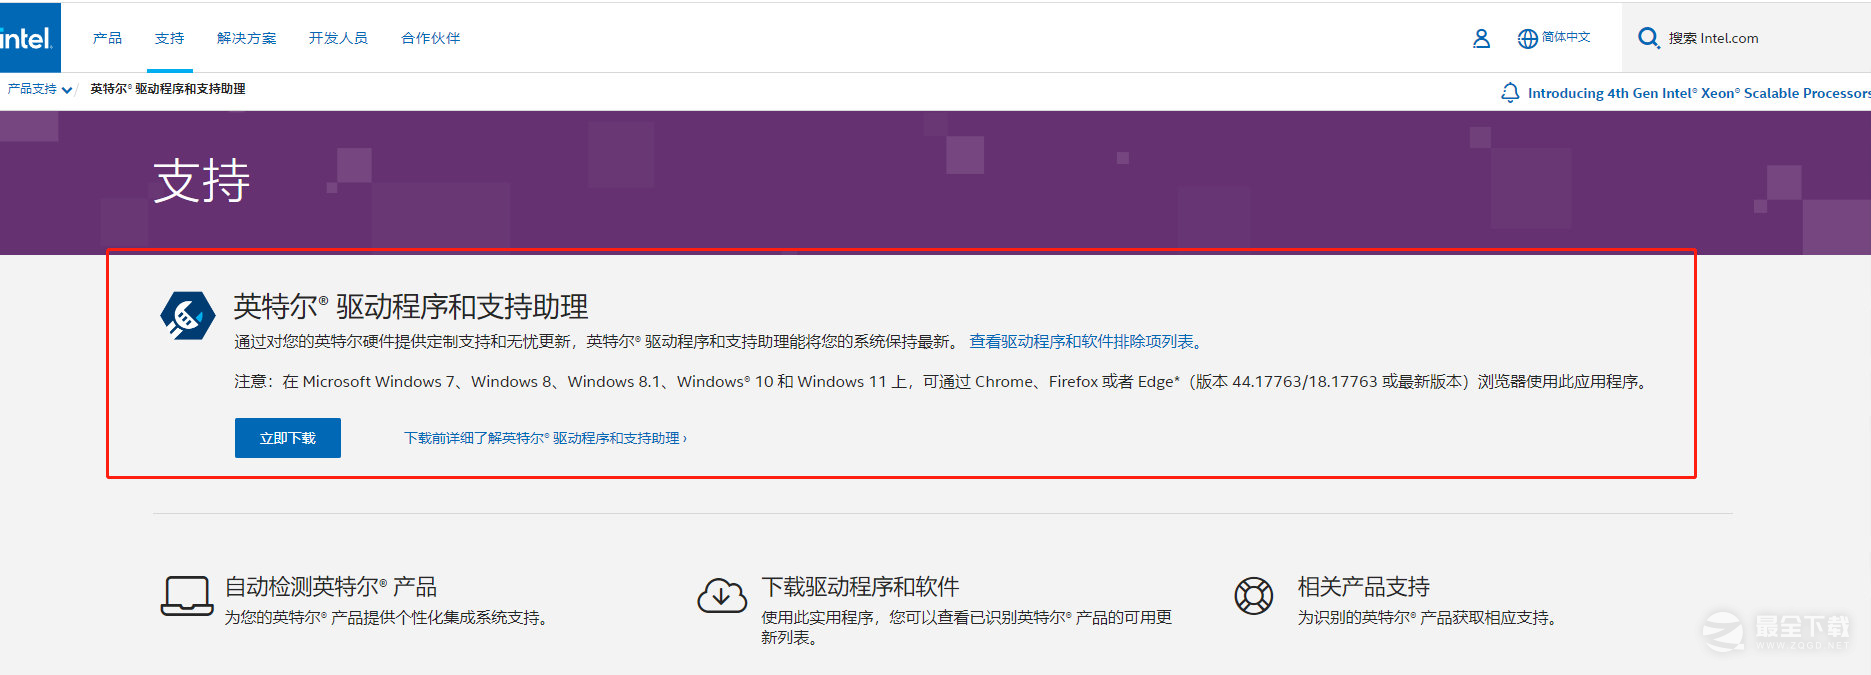Click the cloud download icon
The height and width of the screenshot is (675, 1871).
[722, 596]
